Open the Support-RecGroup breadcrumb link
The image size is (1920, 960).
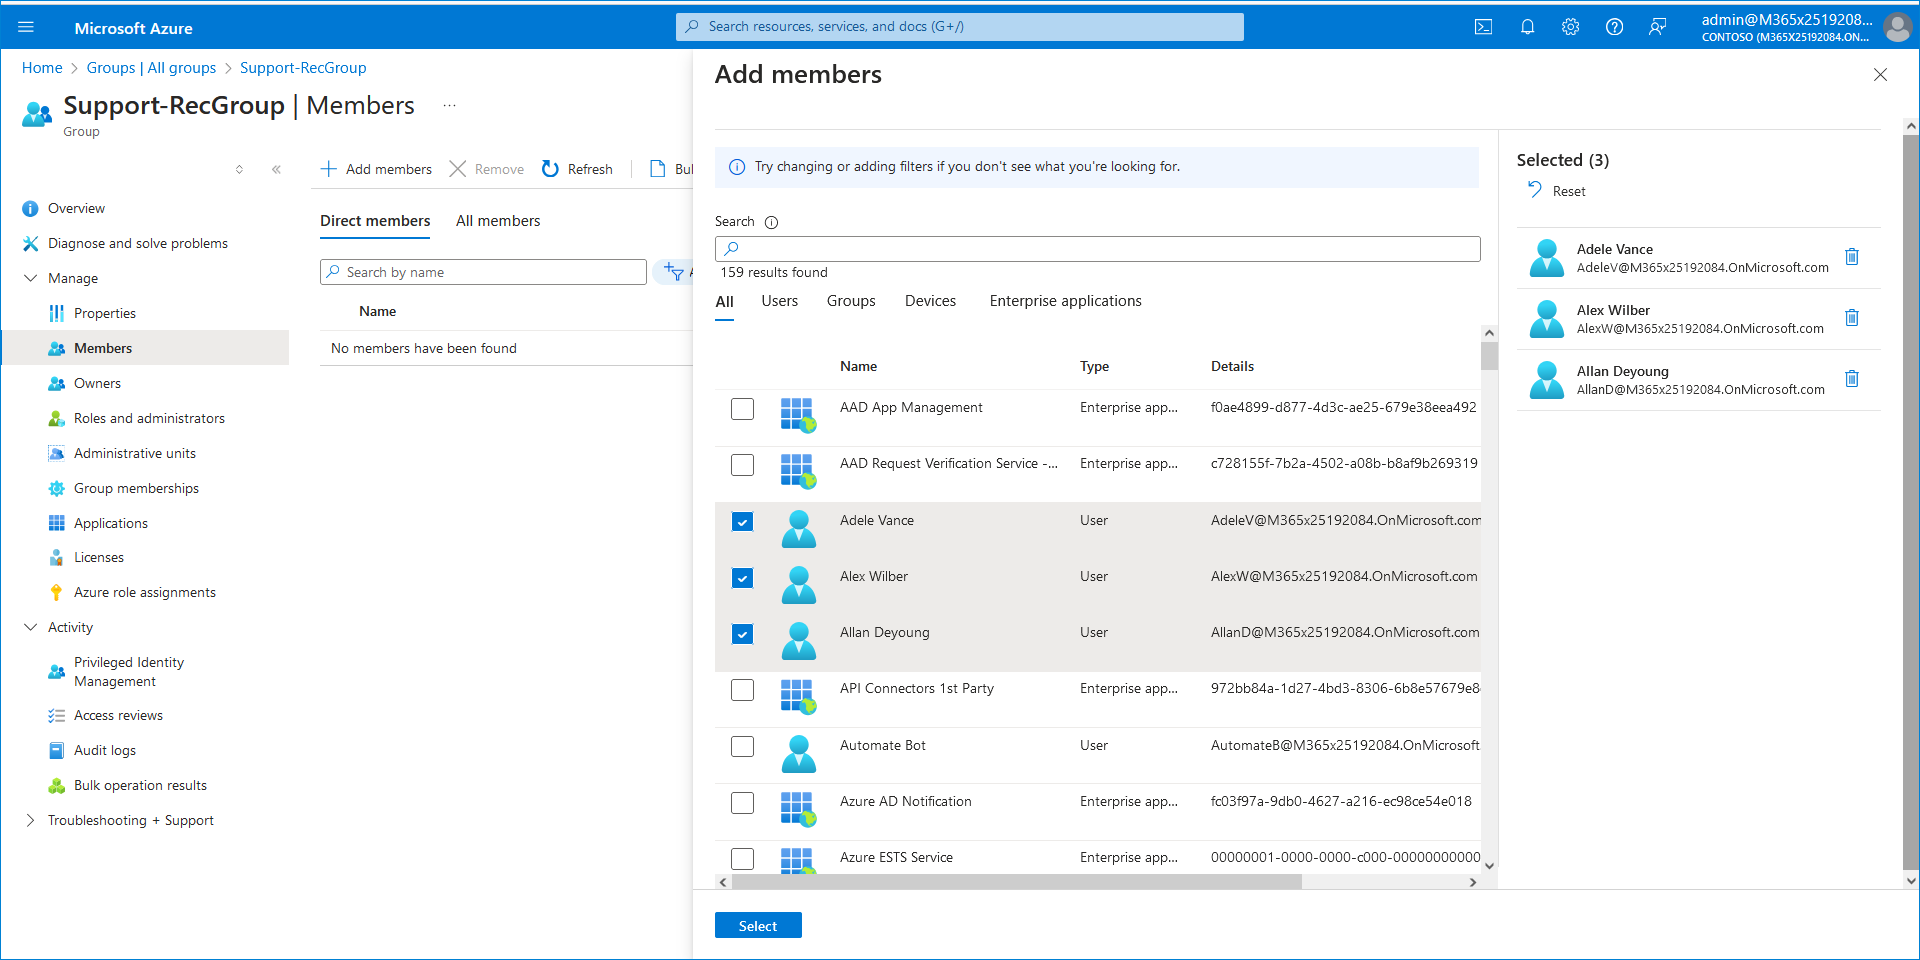(303, 68)
